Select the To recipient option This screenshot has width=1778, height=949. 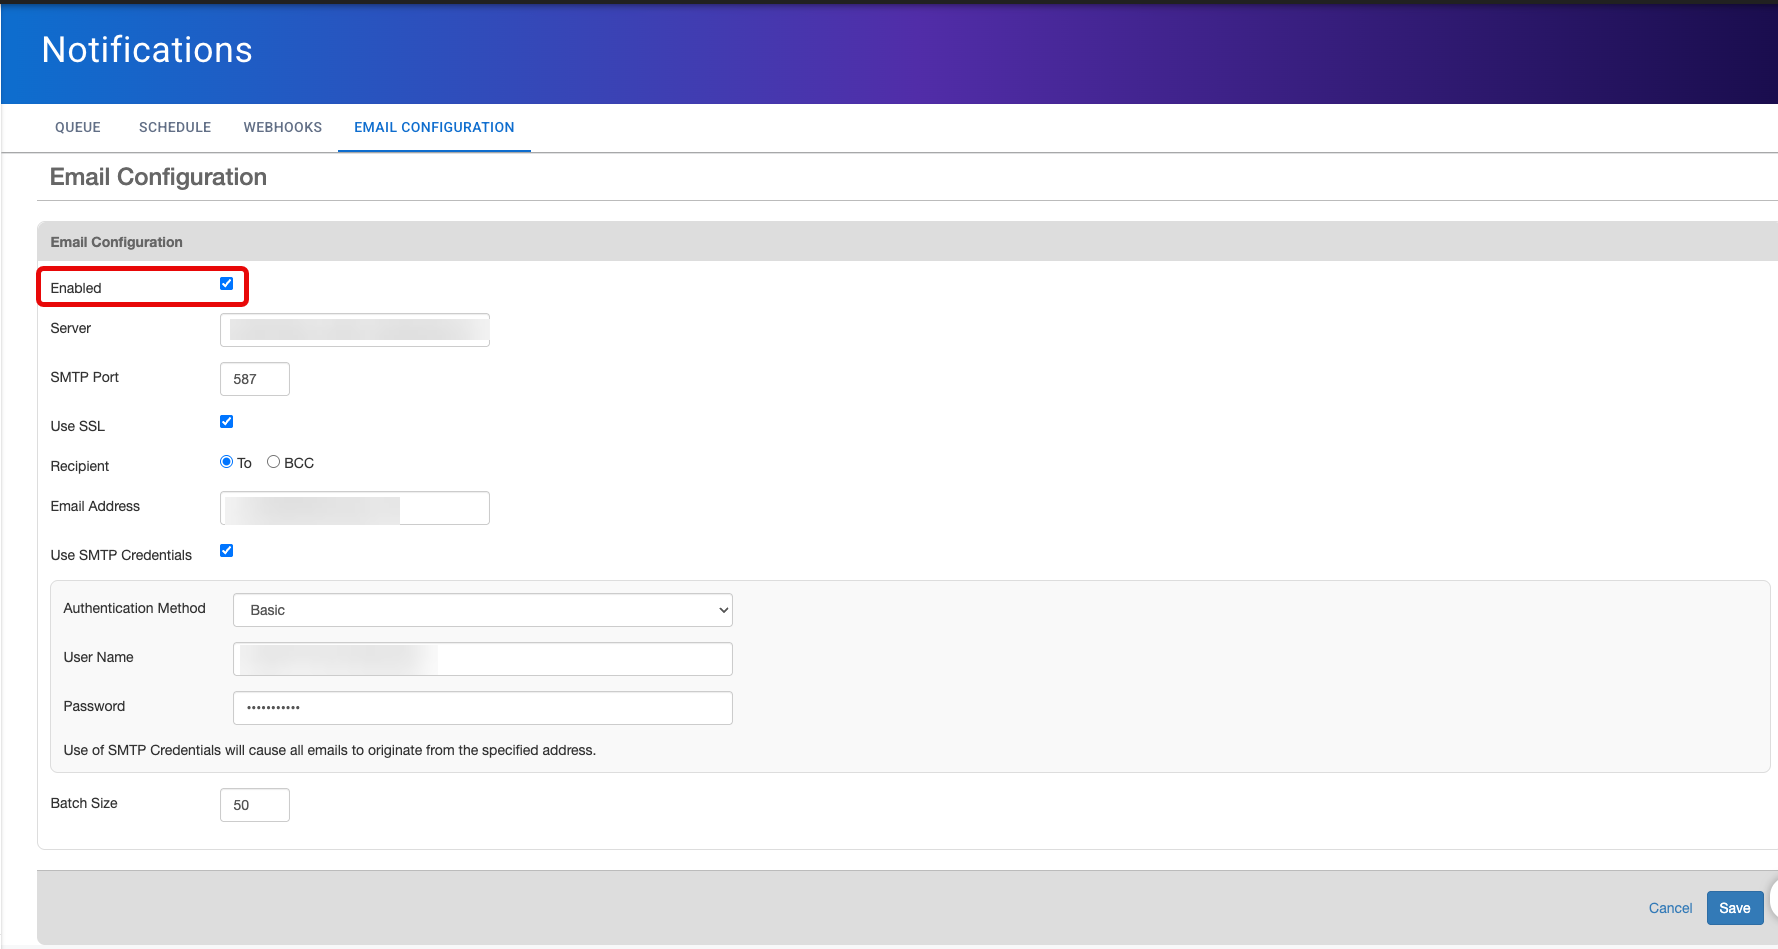[226, 461]
